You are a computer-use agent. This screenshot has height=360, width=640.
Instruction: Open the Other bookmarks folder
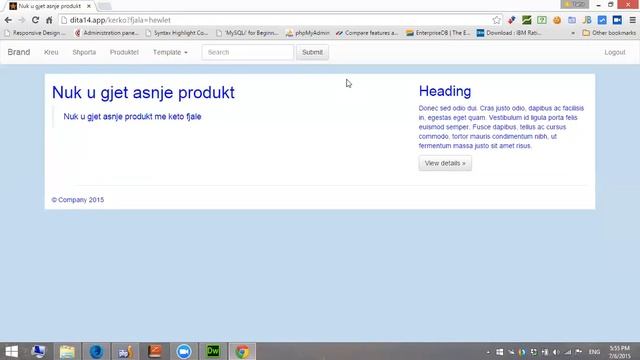pos(609,33)
